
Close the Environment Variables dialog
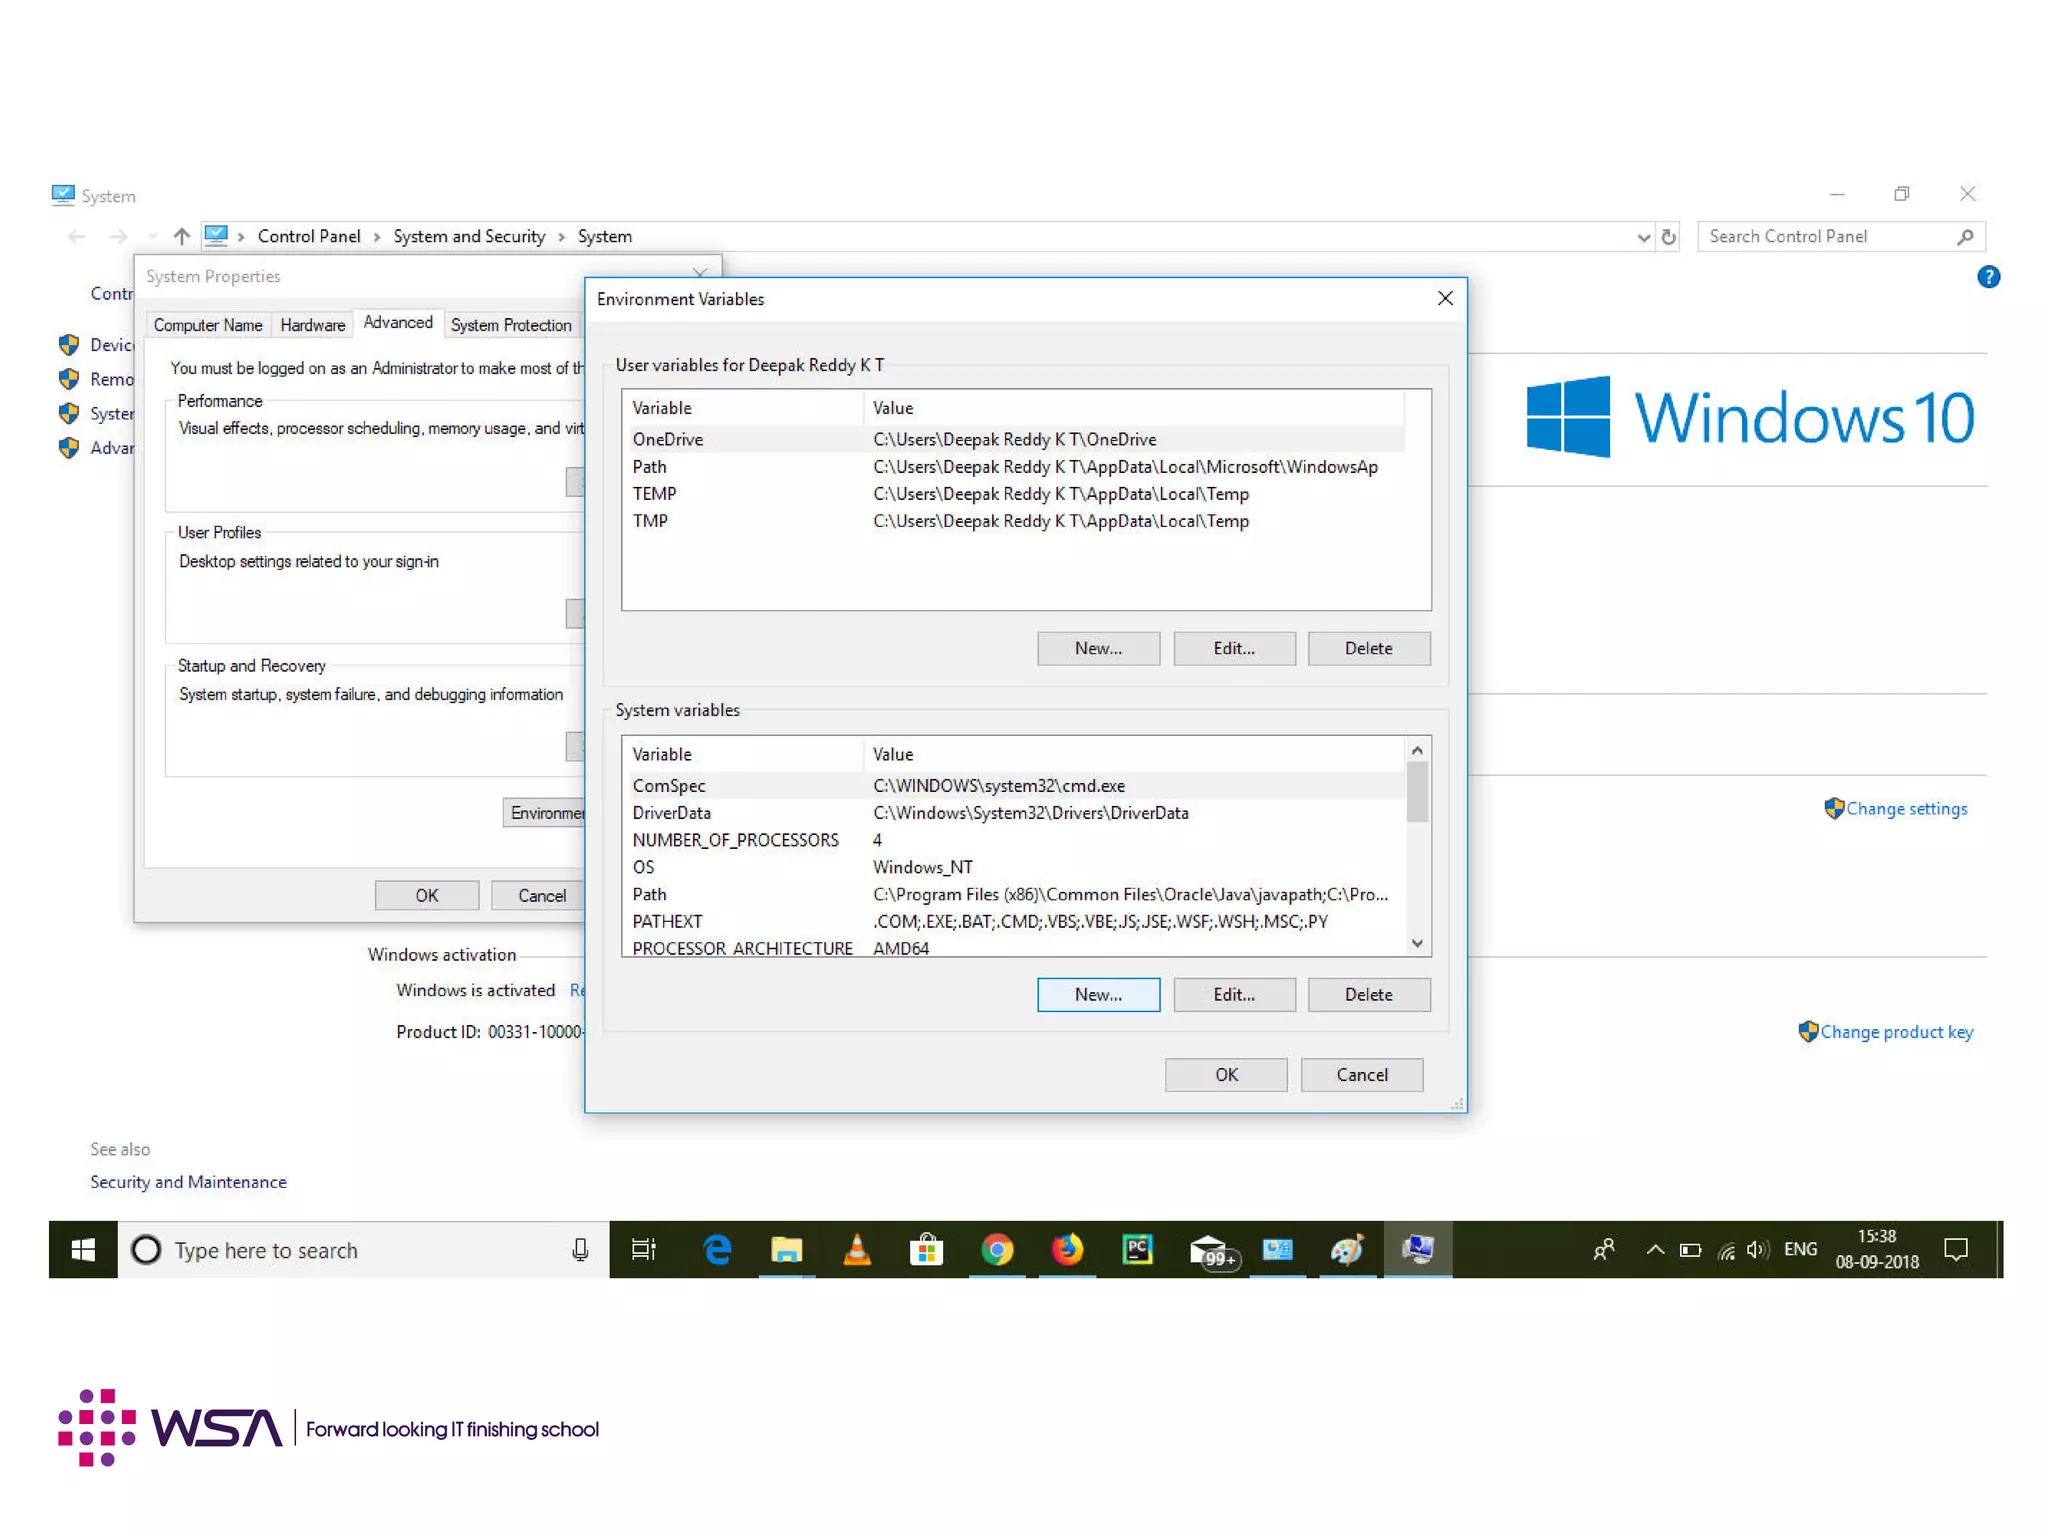point(1445,298)
